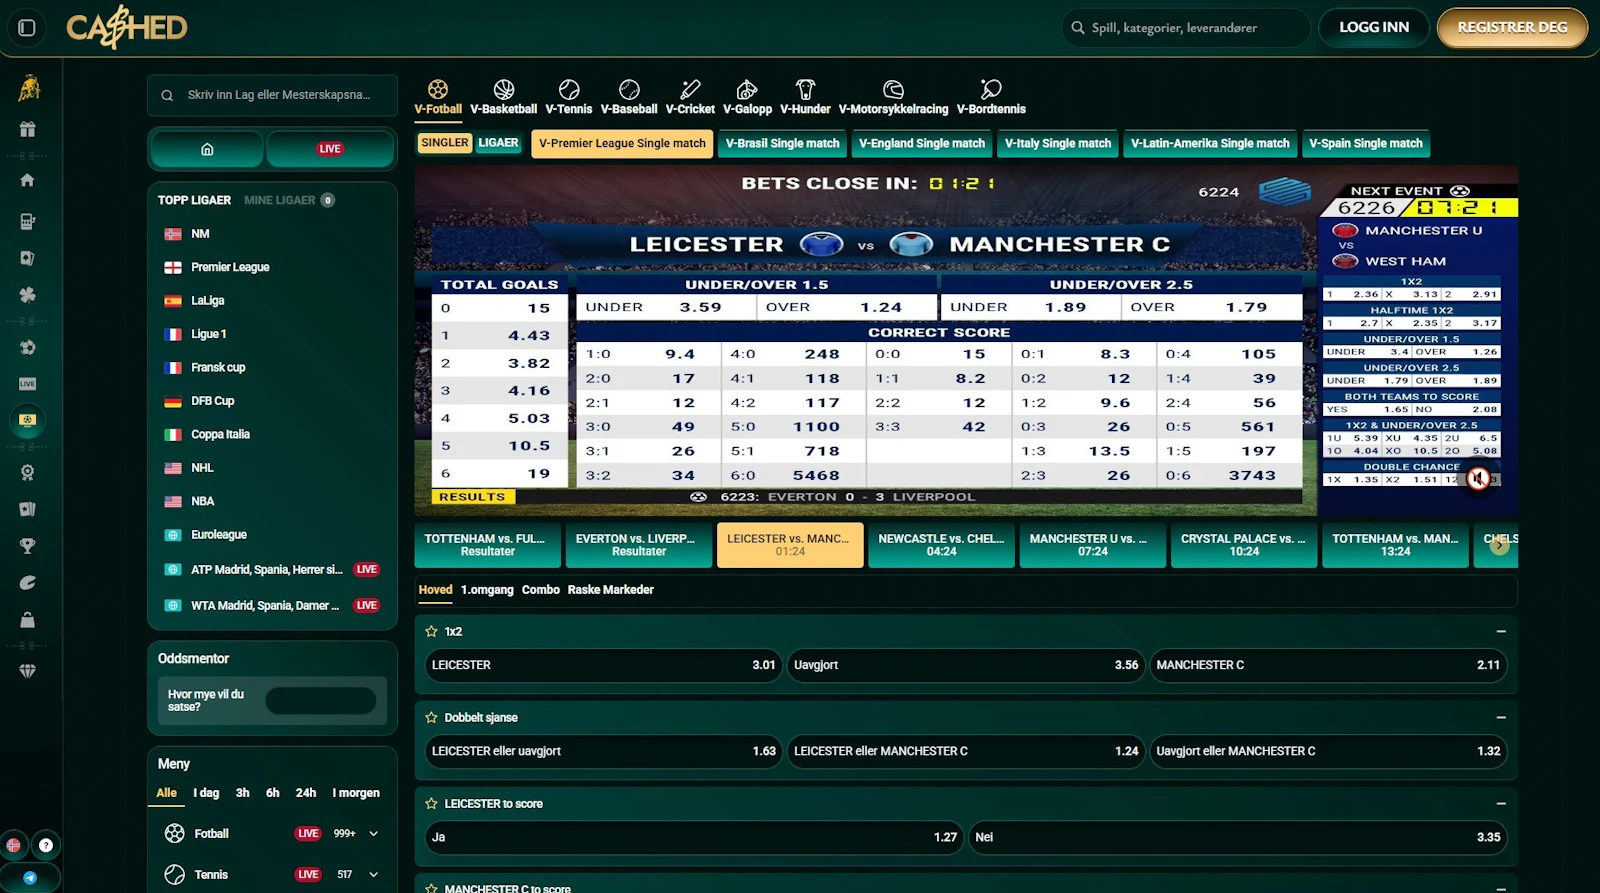1600x893 pixels.
Task: Open the gift box promotions icon in sidebar
Action: pyautogui.click(x=27, y=129)
